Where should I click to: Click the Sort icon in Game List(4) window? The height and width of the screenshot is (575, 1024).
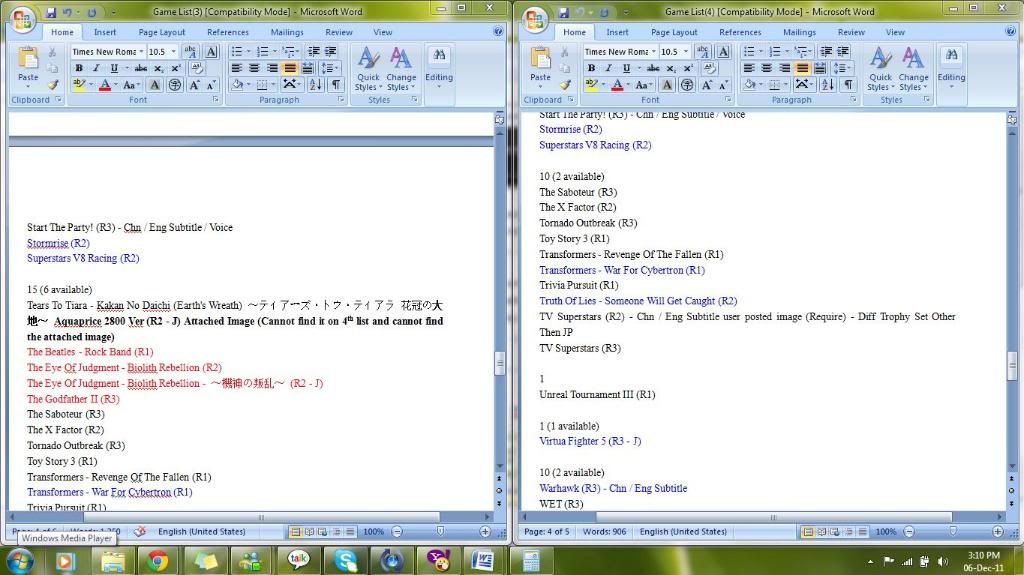[827, 85]
